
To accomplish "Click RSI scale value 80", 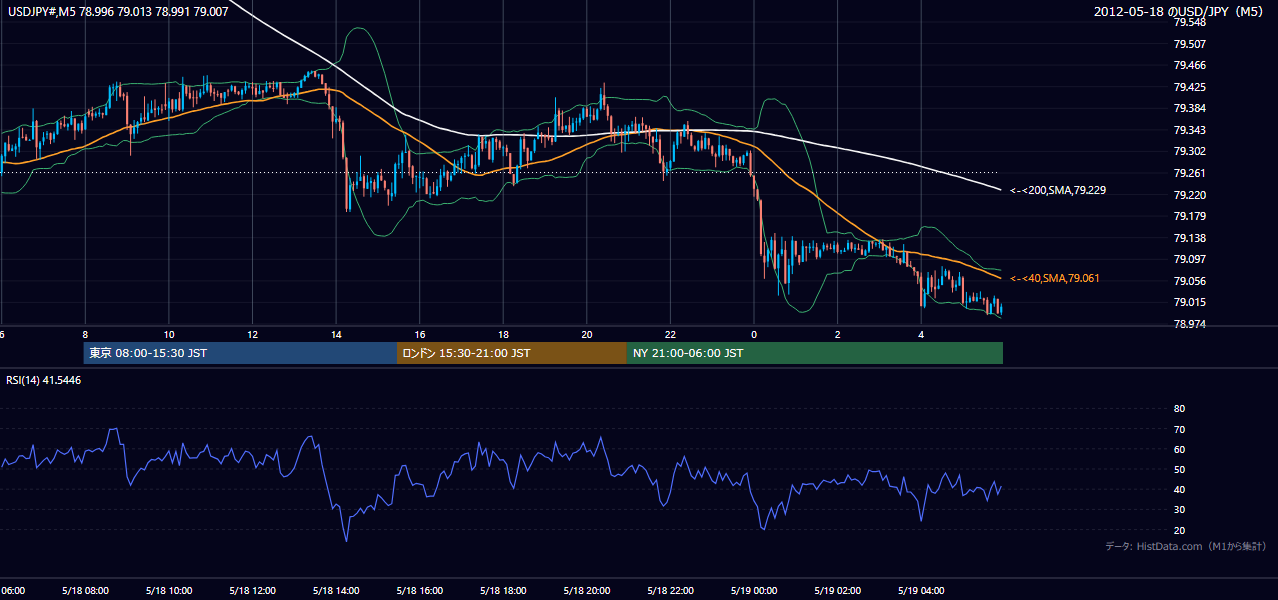I will (x=1179, y=409).
